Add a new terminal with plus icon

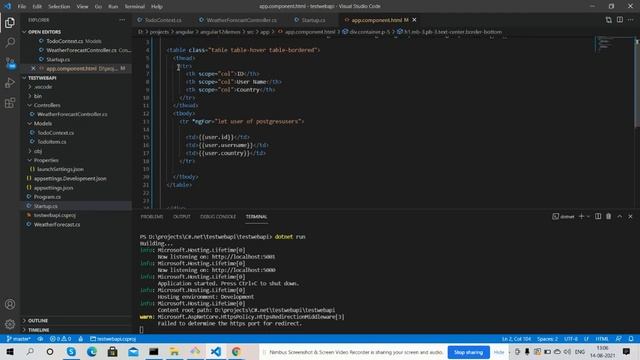point(581,216)
